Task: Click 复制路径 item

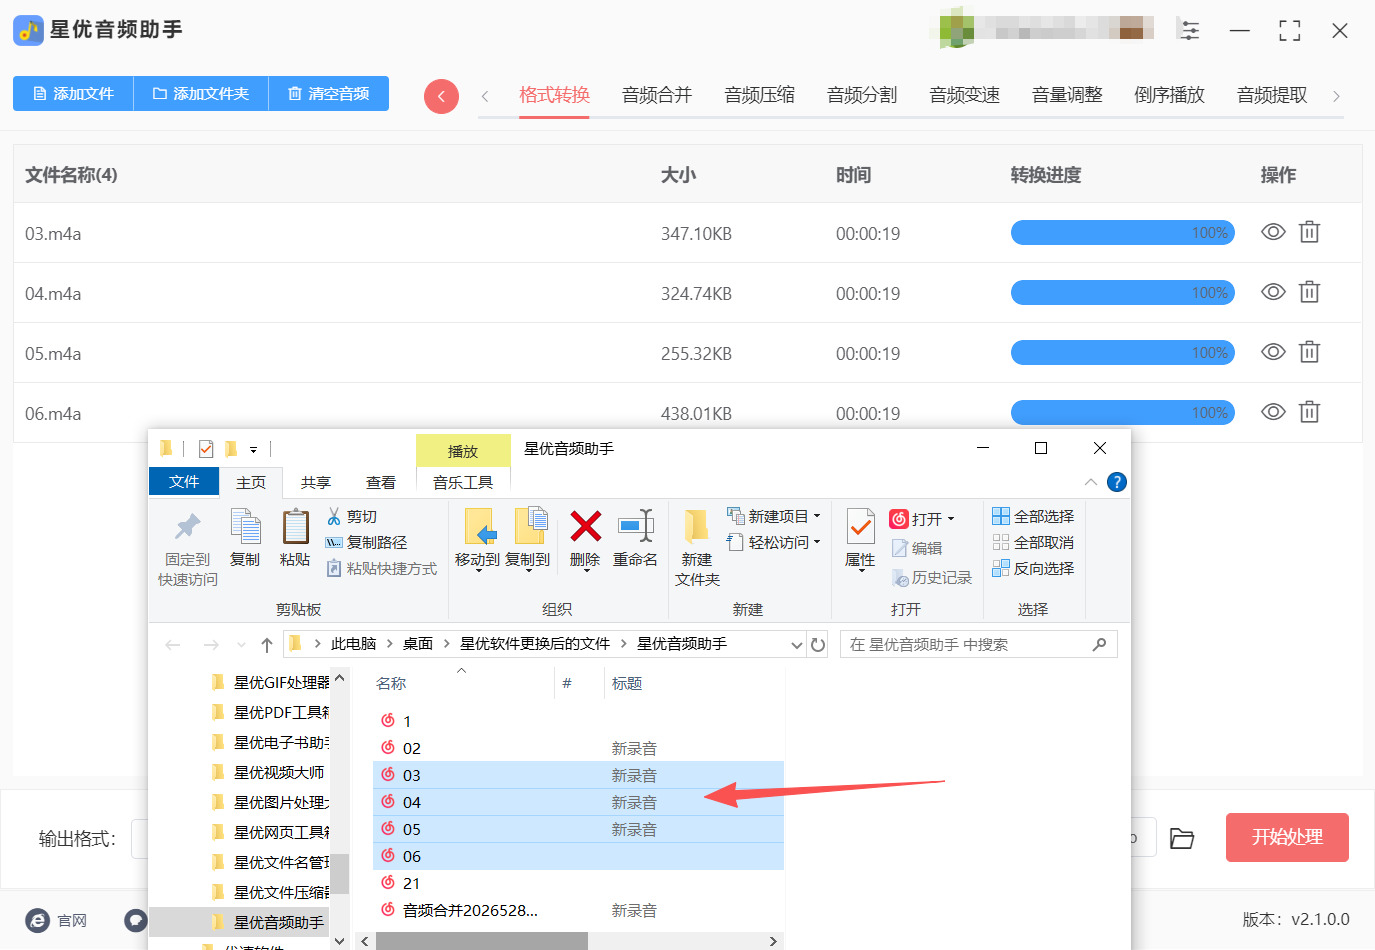Action: 366,542
